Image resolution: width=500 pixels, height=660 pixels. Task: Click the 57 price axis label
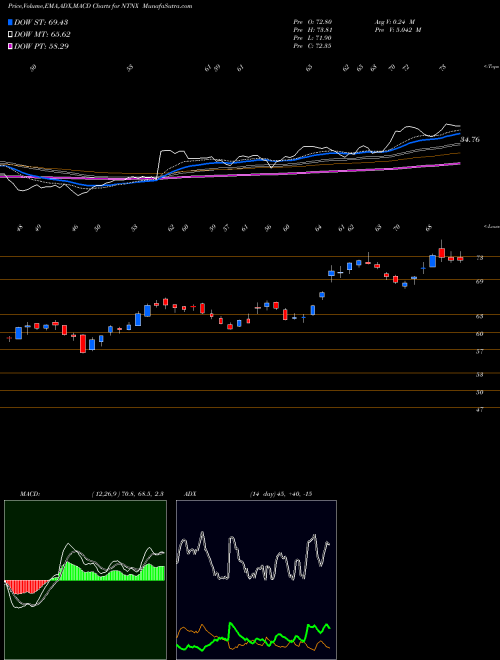click(479, 351)
